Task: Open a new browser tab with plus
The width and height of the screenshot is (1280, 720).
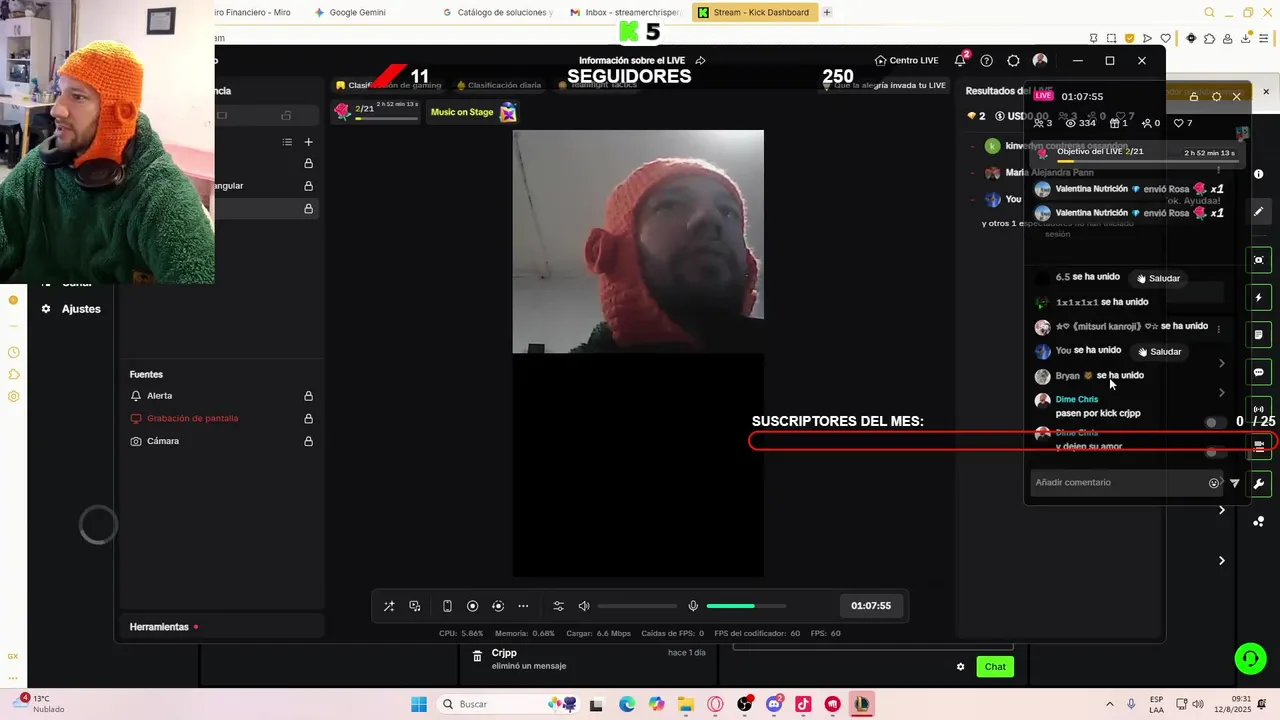Action: [827, 12]
